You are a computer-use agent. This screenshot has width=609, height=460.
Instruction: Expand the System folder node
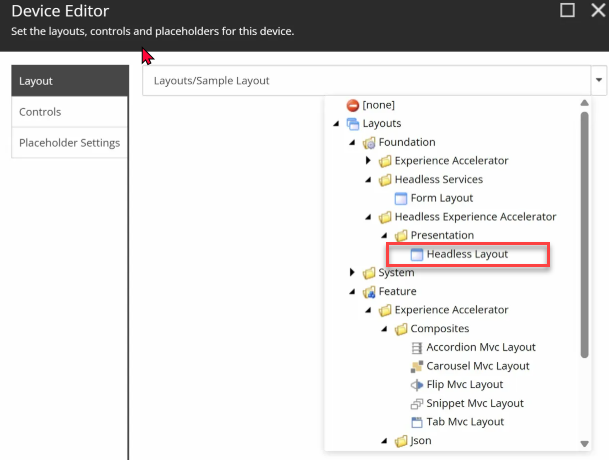point(352,273)
